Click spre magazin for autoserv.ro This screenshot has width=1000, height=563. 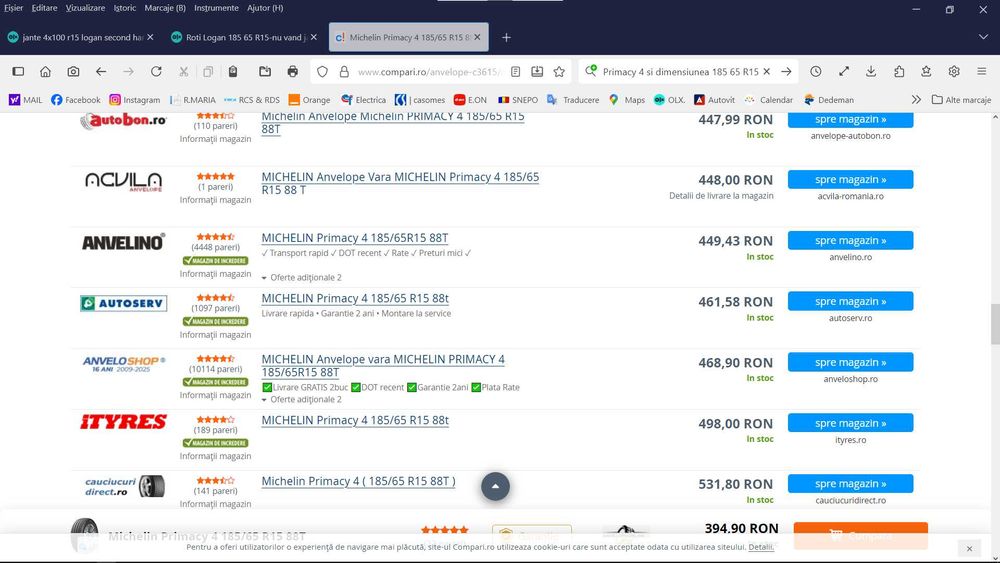(850, 301)
